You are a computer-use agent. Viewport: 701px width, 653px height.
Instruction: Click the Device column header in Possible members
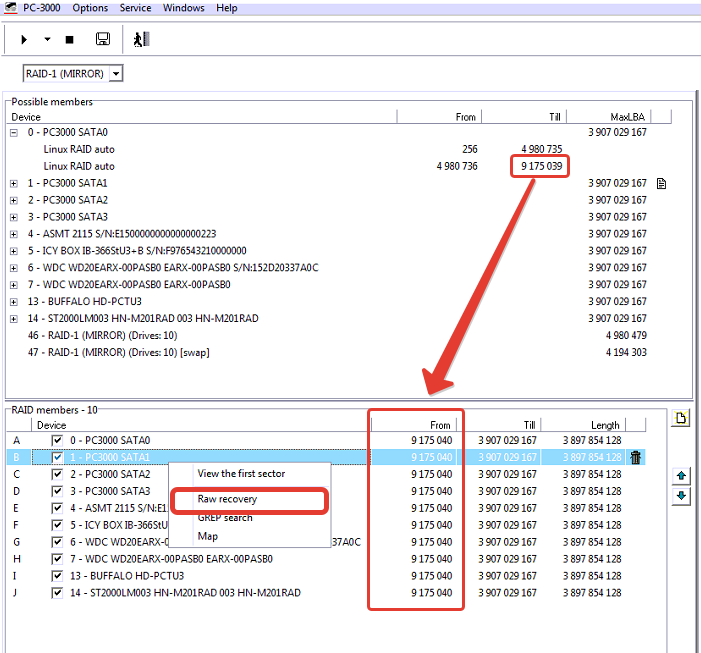[x=201, y=117]
